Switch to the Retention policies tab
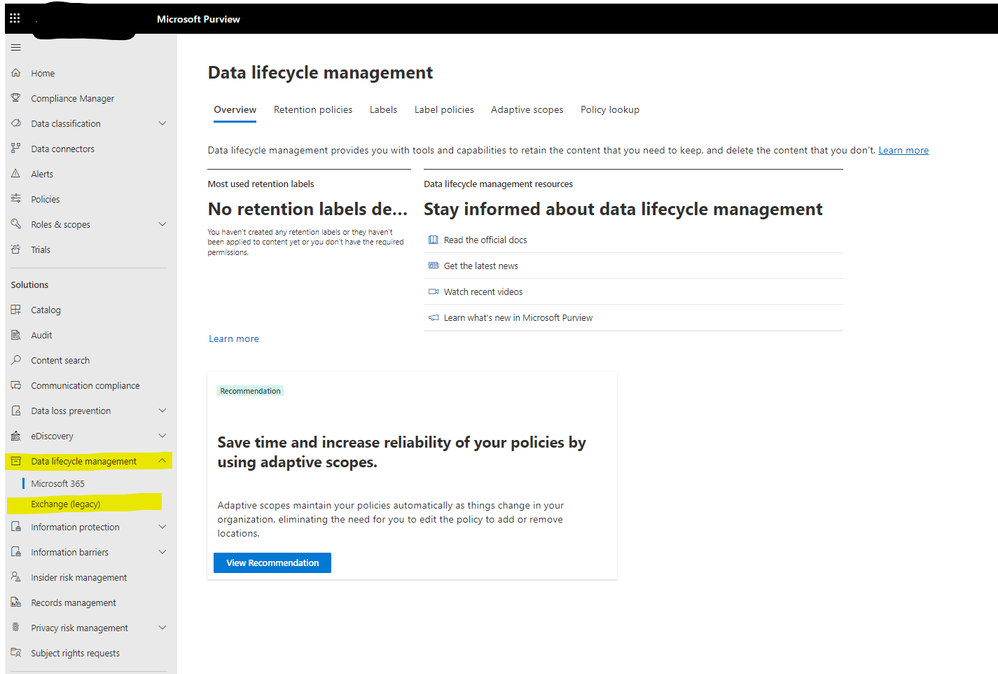This screenshot has width=998, height=674. pyautogui.click(x=313, y=110)
